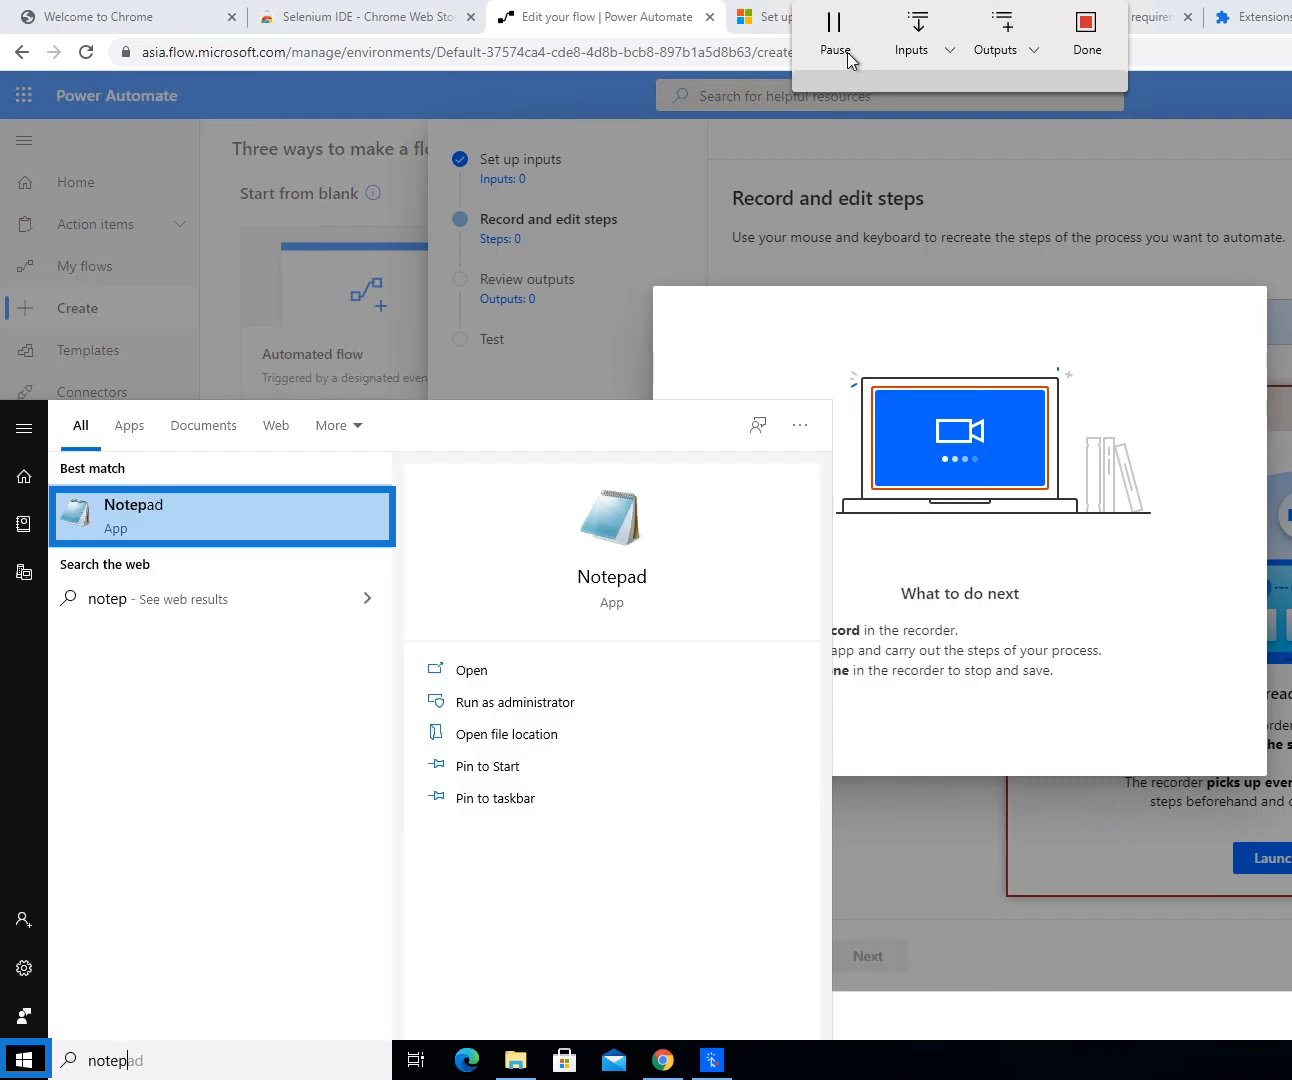Expand the Action items chevron
The image size is (1292, 1080).
180,224
